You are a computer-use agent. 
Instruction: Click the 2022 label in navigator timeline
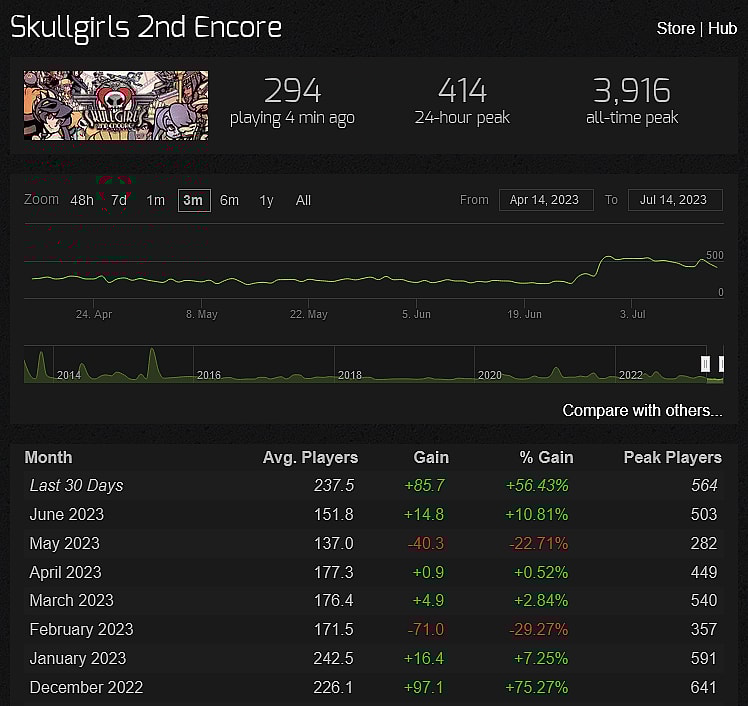(x=631, y=375)
